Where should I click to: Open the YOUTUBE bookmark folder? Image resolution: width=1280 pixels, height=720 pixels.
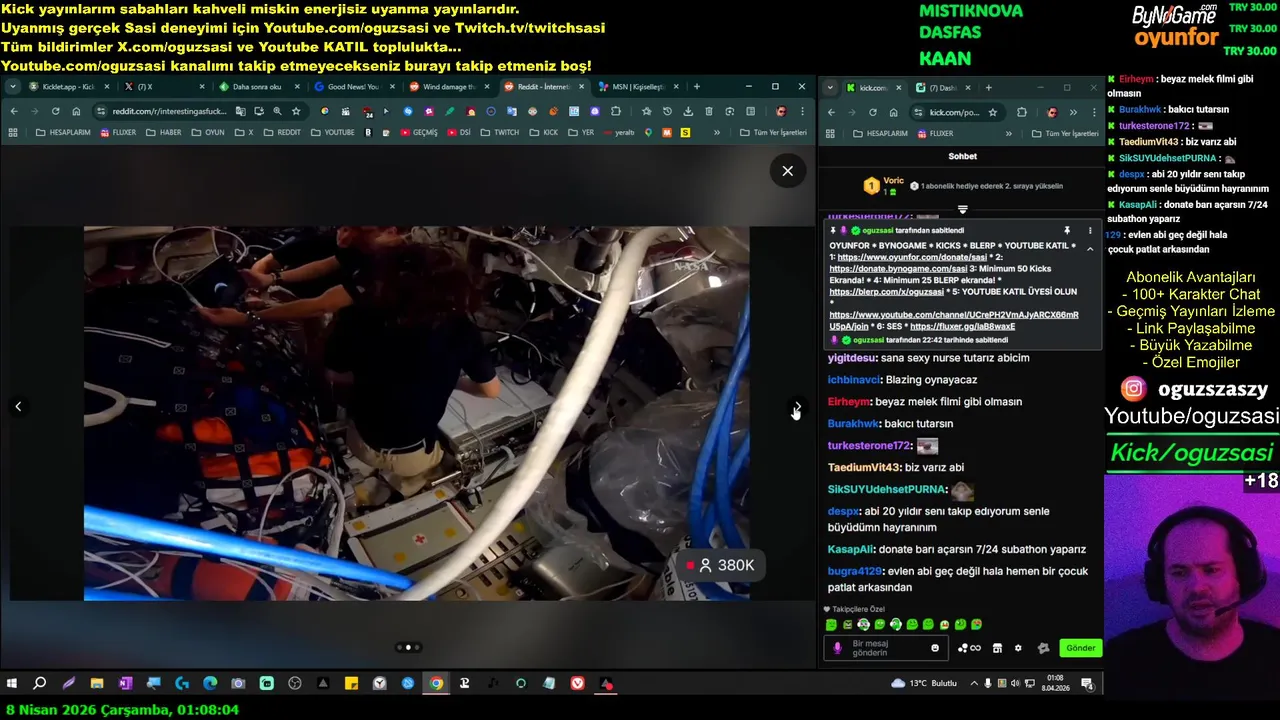click(x=332, y=132)
